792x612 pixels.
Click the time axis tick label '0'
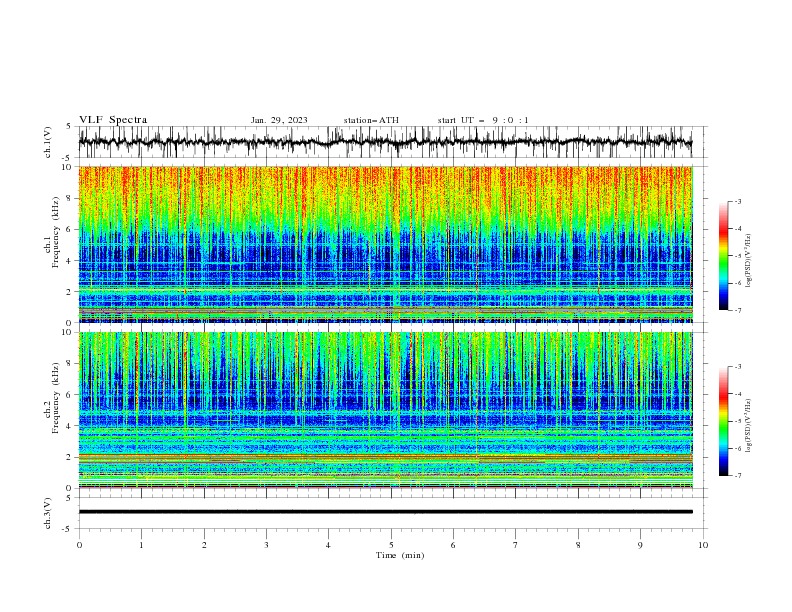click(x=79, y=545)
